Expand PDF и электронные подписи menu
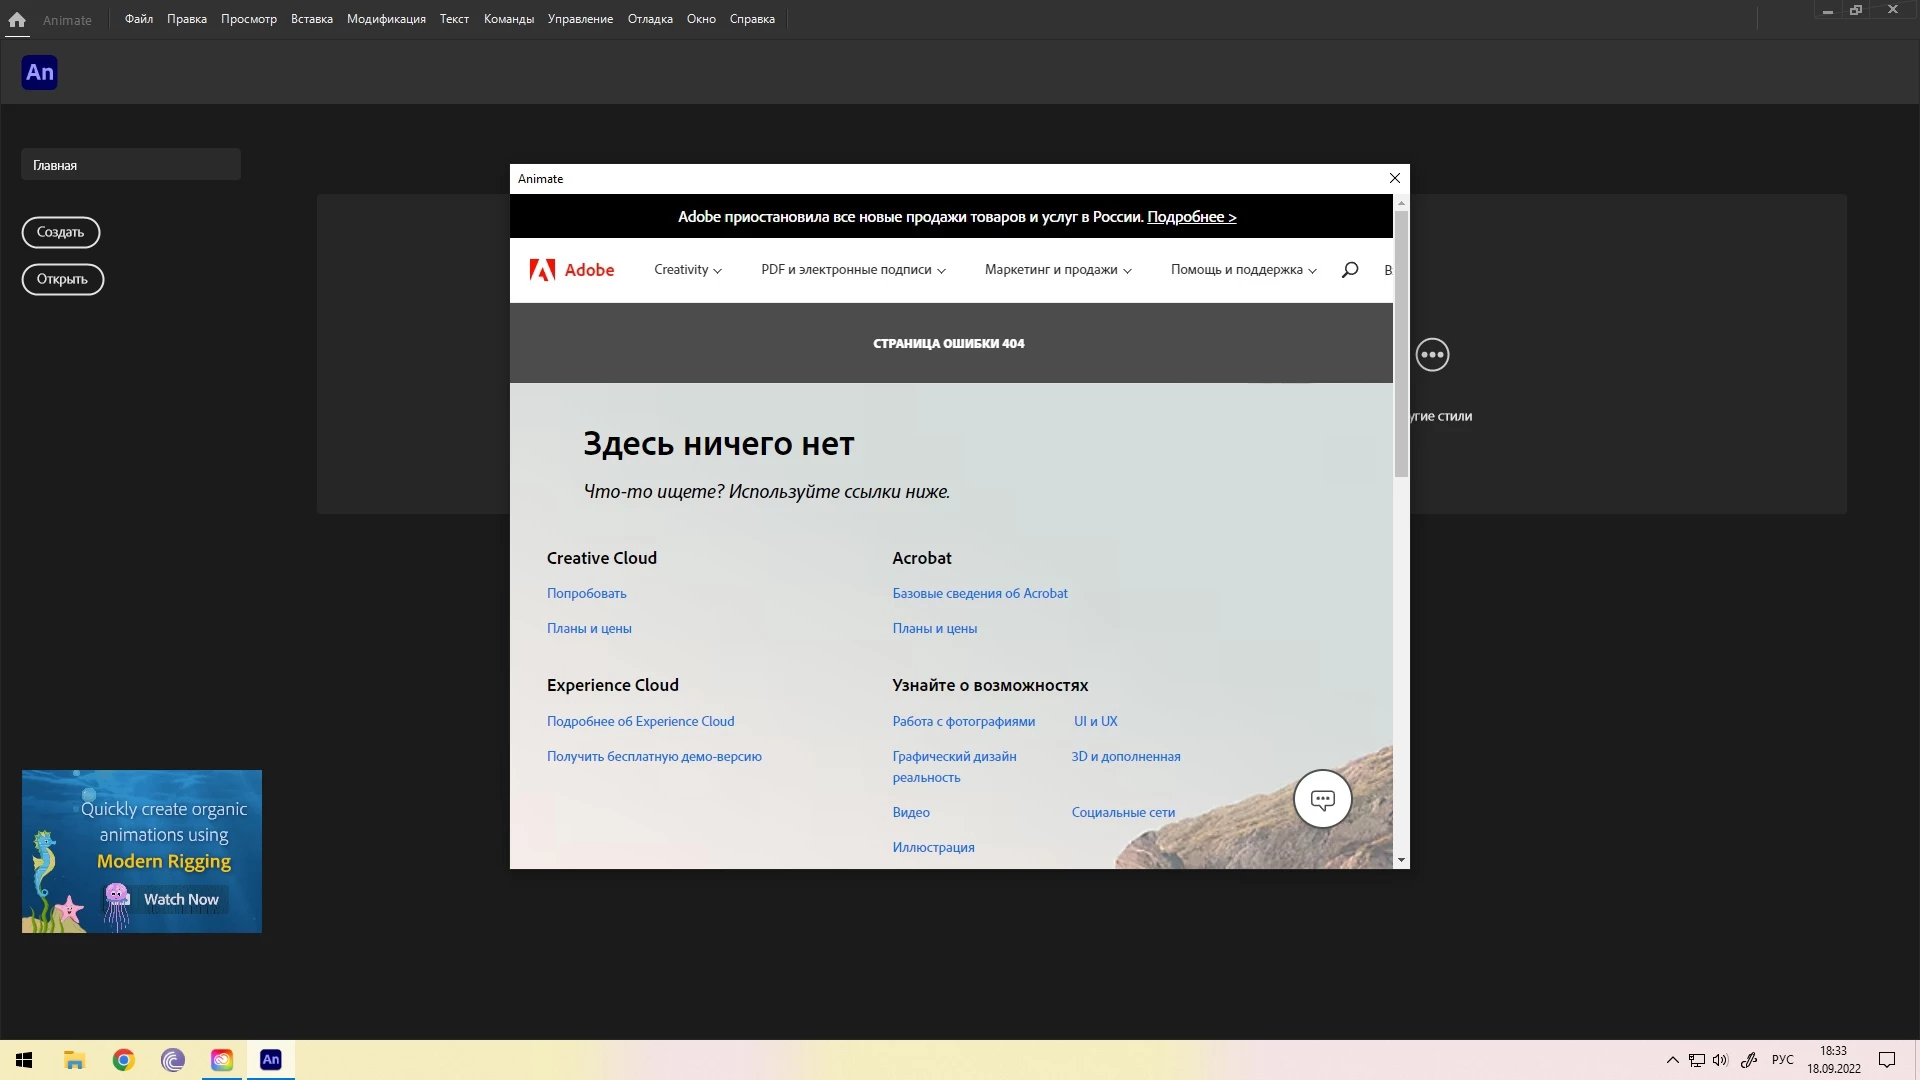Viewport: 1920px width, 1080px height. coord(853,270)
